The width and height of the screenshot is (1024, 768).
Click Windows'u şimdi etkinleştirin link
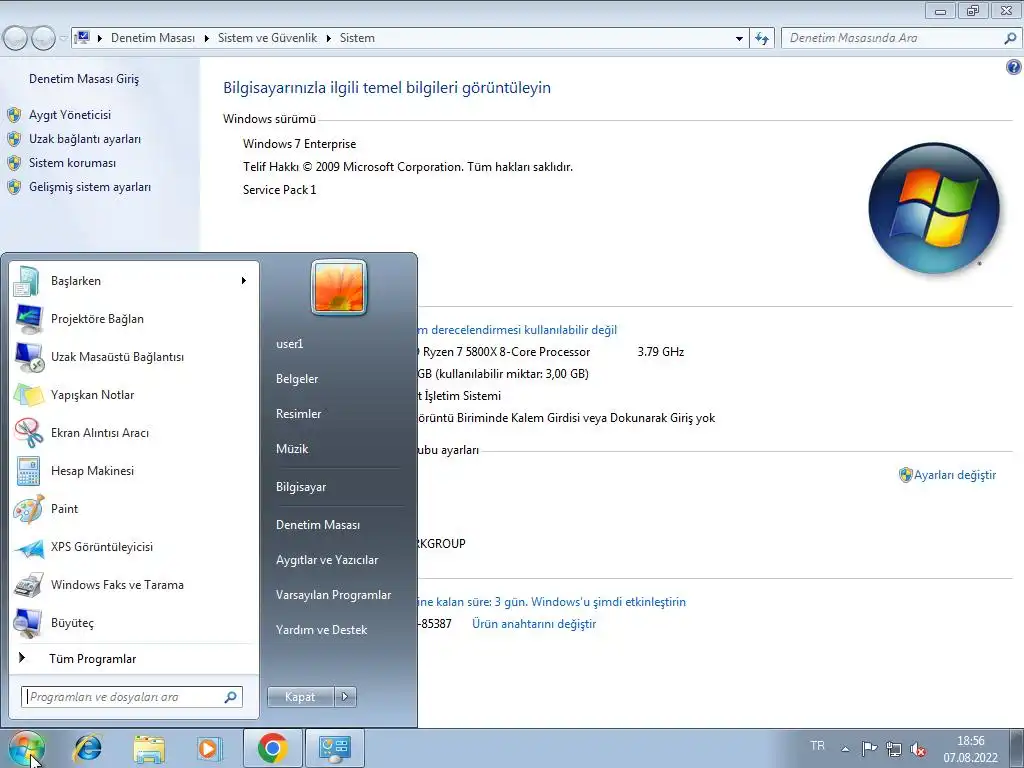point(609,601)
